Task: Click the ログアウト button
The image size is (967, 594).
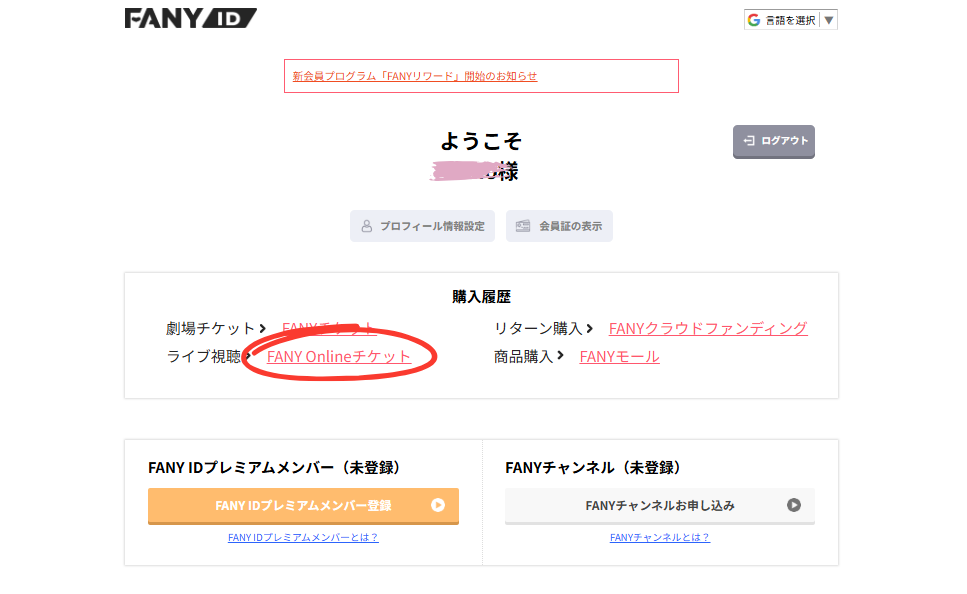Action: click(773, 141)
